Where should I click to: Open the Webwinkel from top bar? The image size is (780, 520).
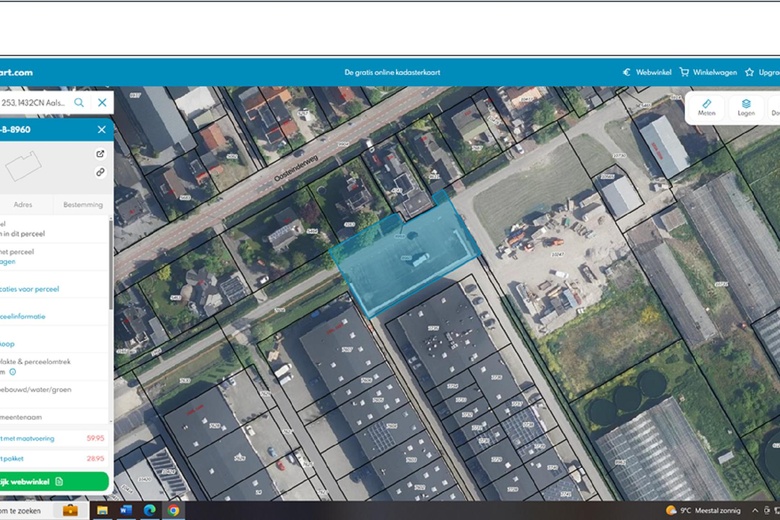647,72
